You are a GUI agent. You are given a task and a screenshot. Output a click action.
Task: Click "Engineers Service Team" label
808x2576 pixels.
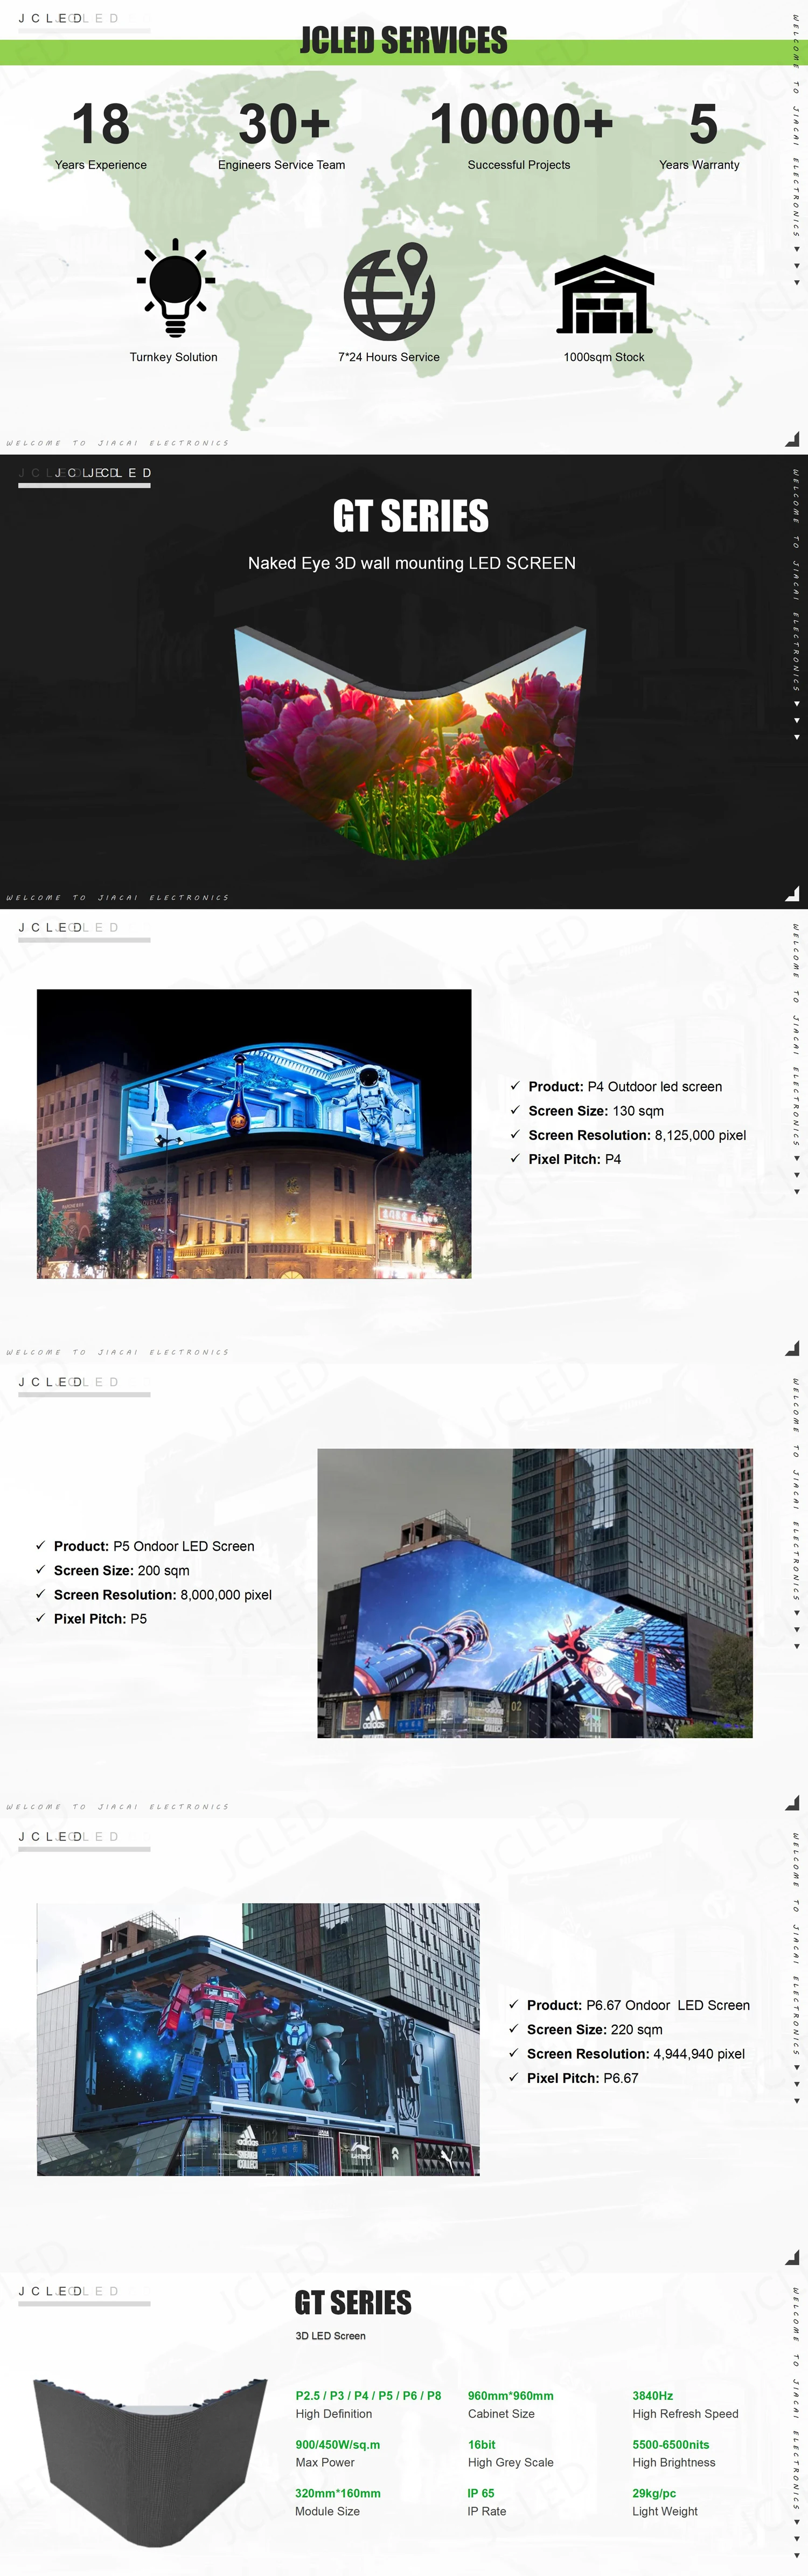tap(282, 165)
